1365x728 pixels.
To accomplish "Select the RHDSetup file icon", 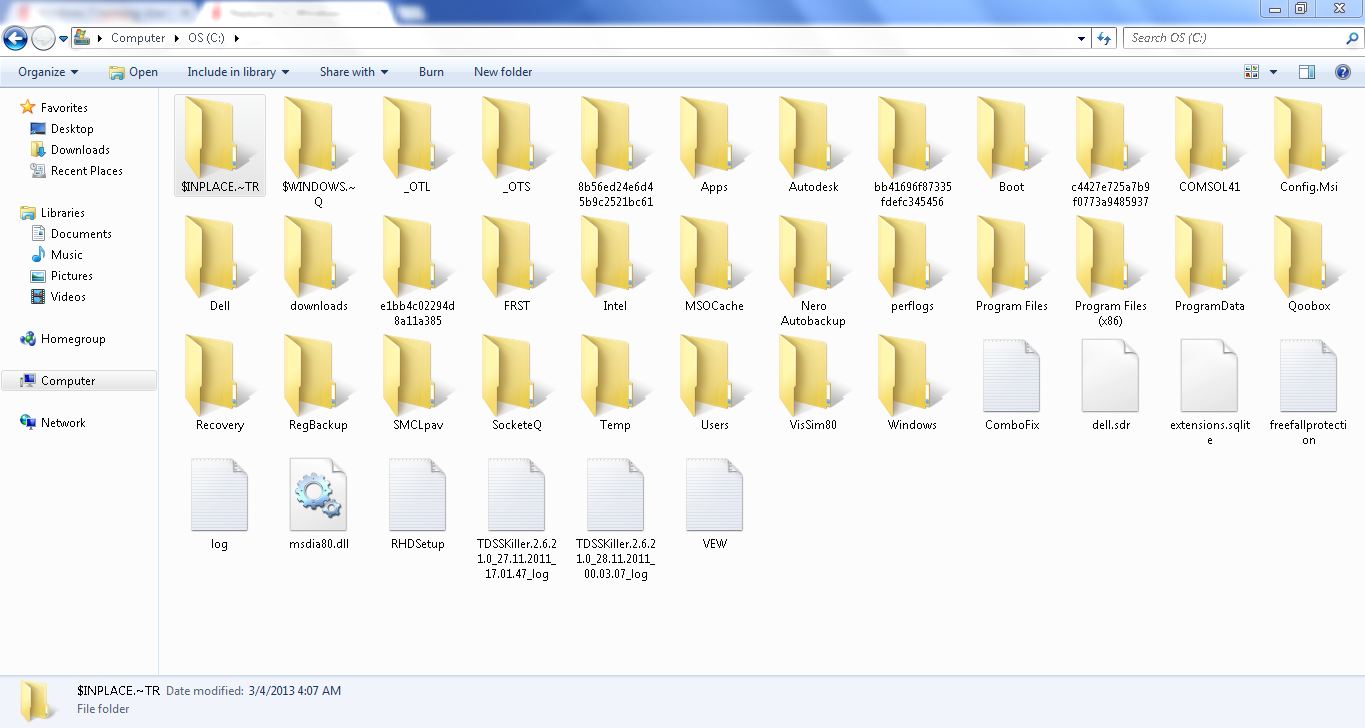I will [417, 495].
